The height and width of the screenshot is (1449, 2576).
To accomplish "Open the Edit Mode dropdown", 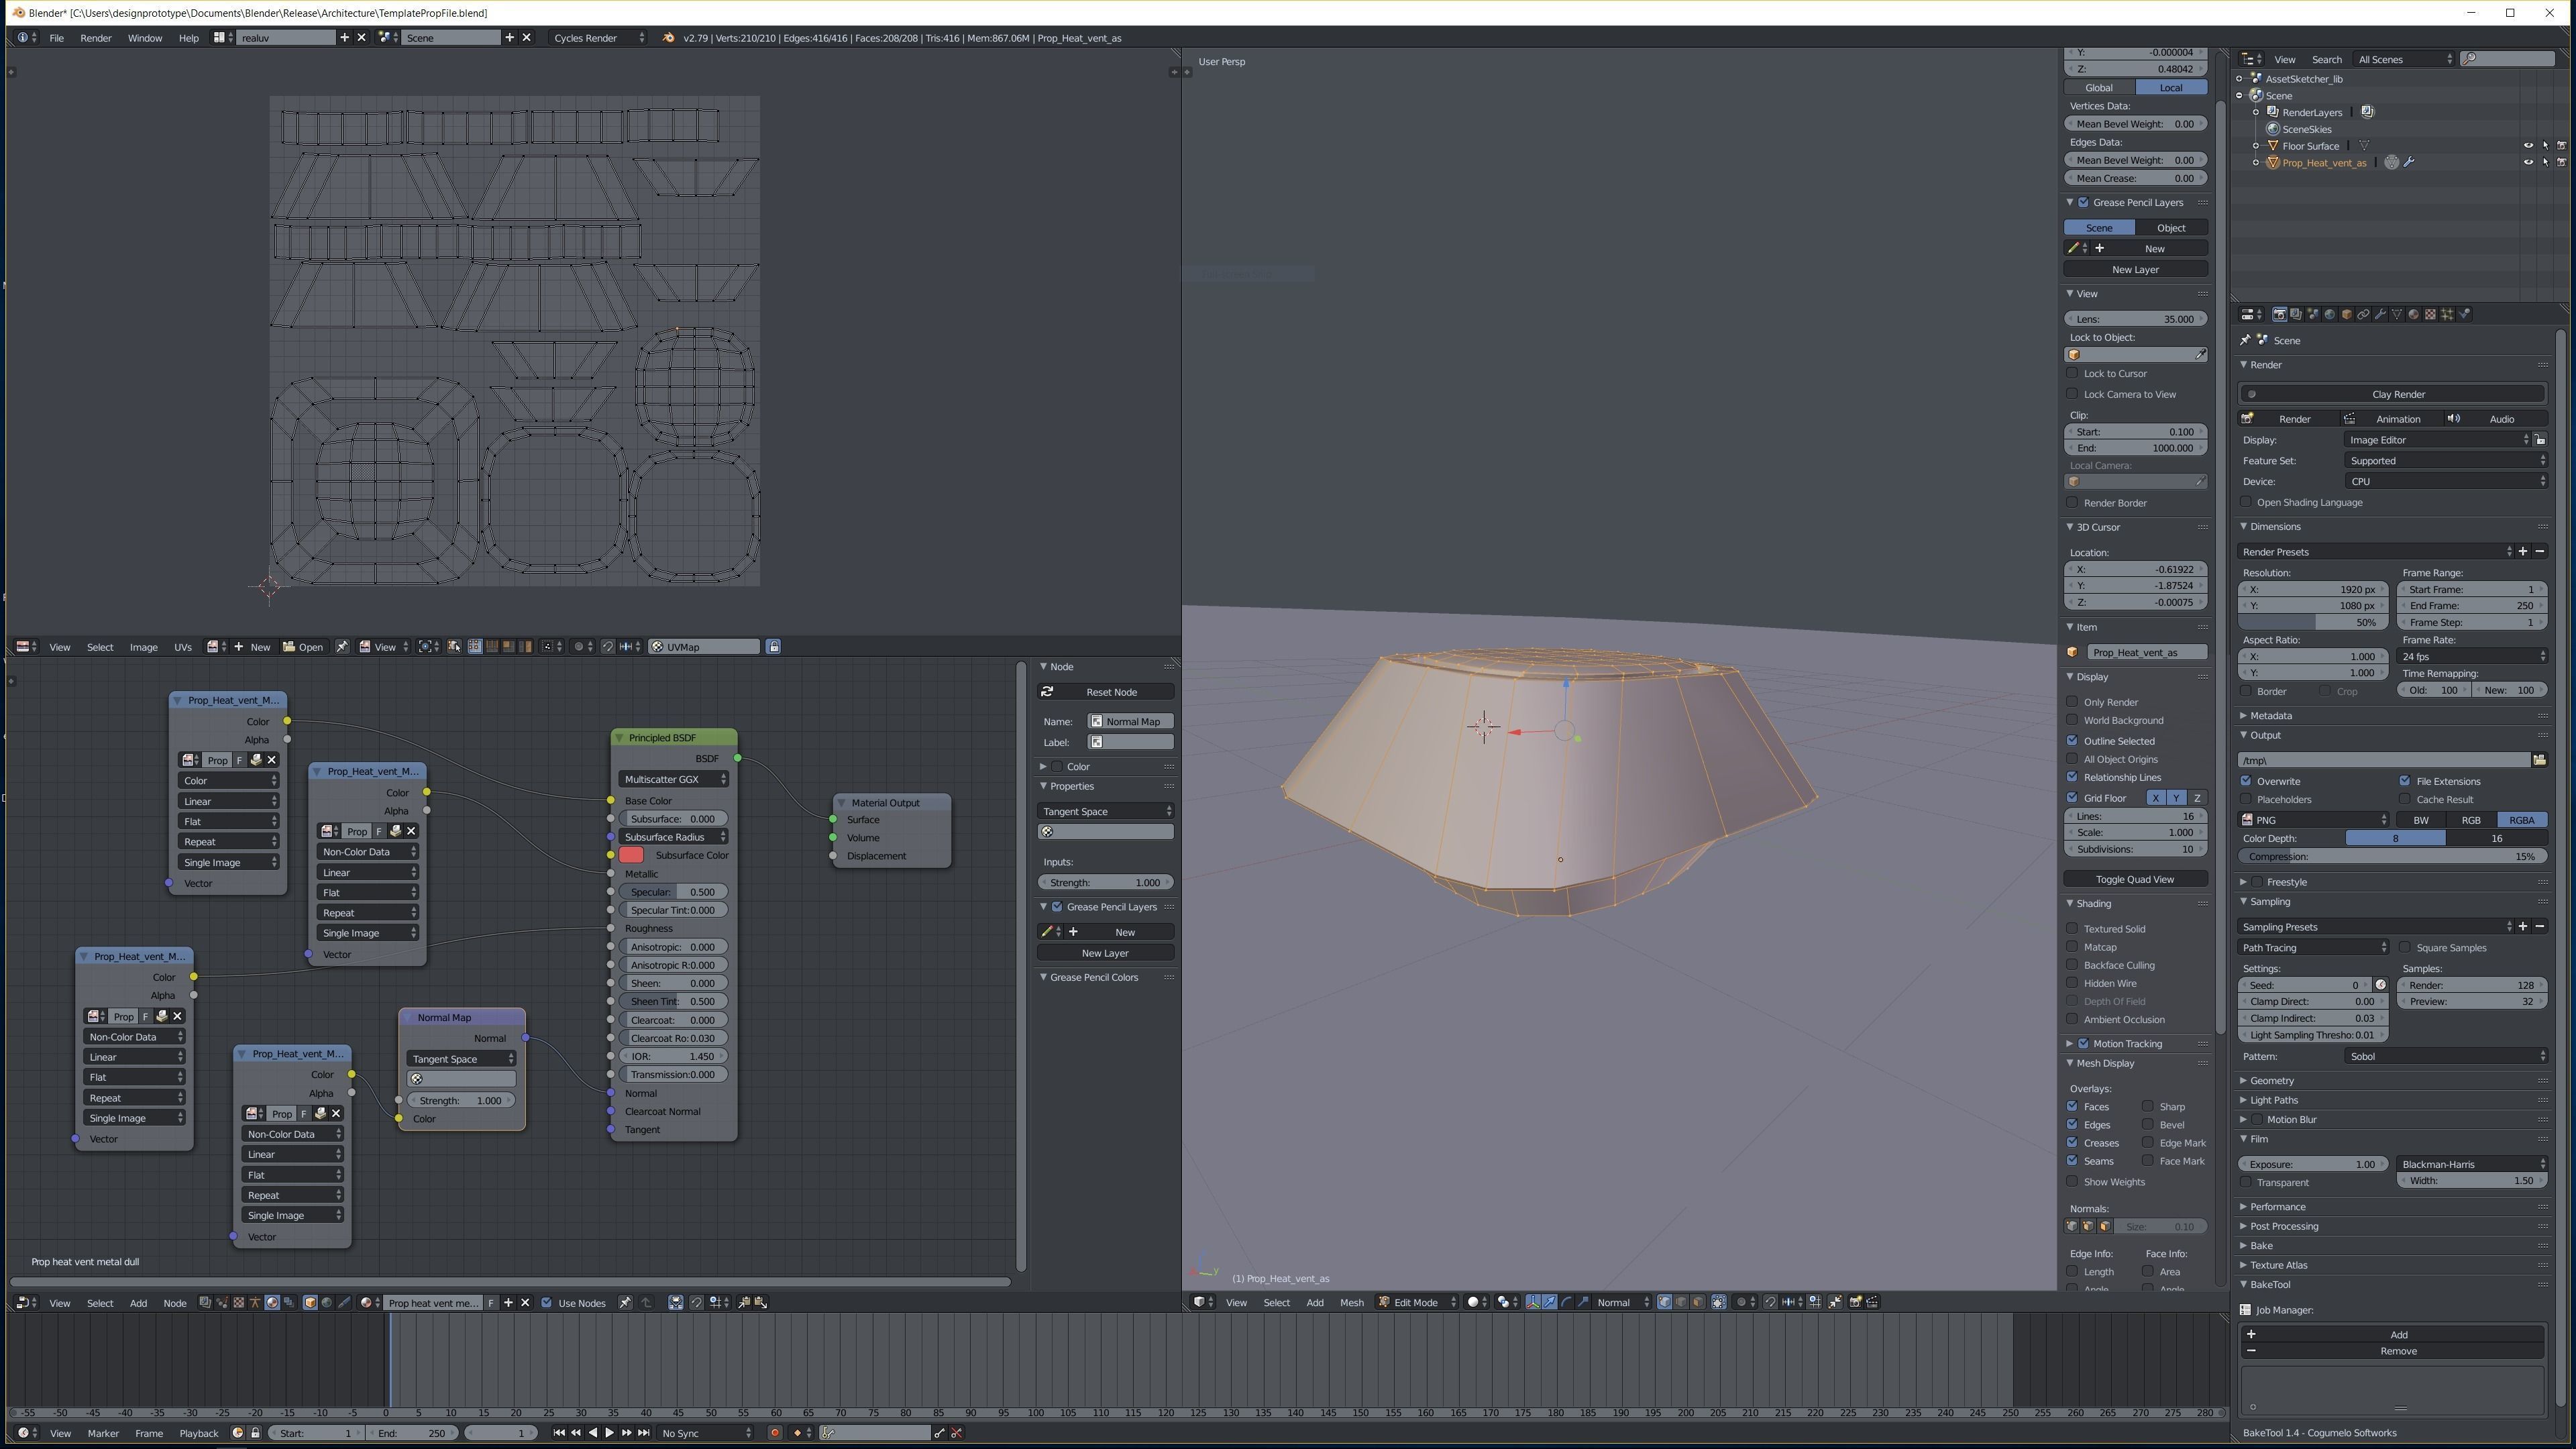I will [1416, 1302].
